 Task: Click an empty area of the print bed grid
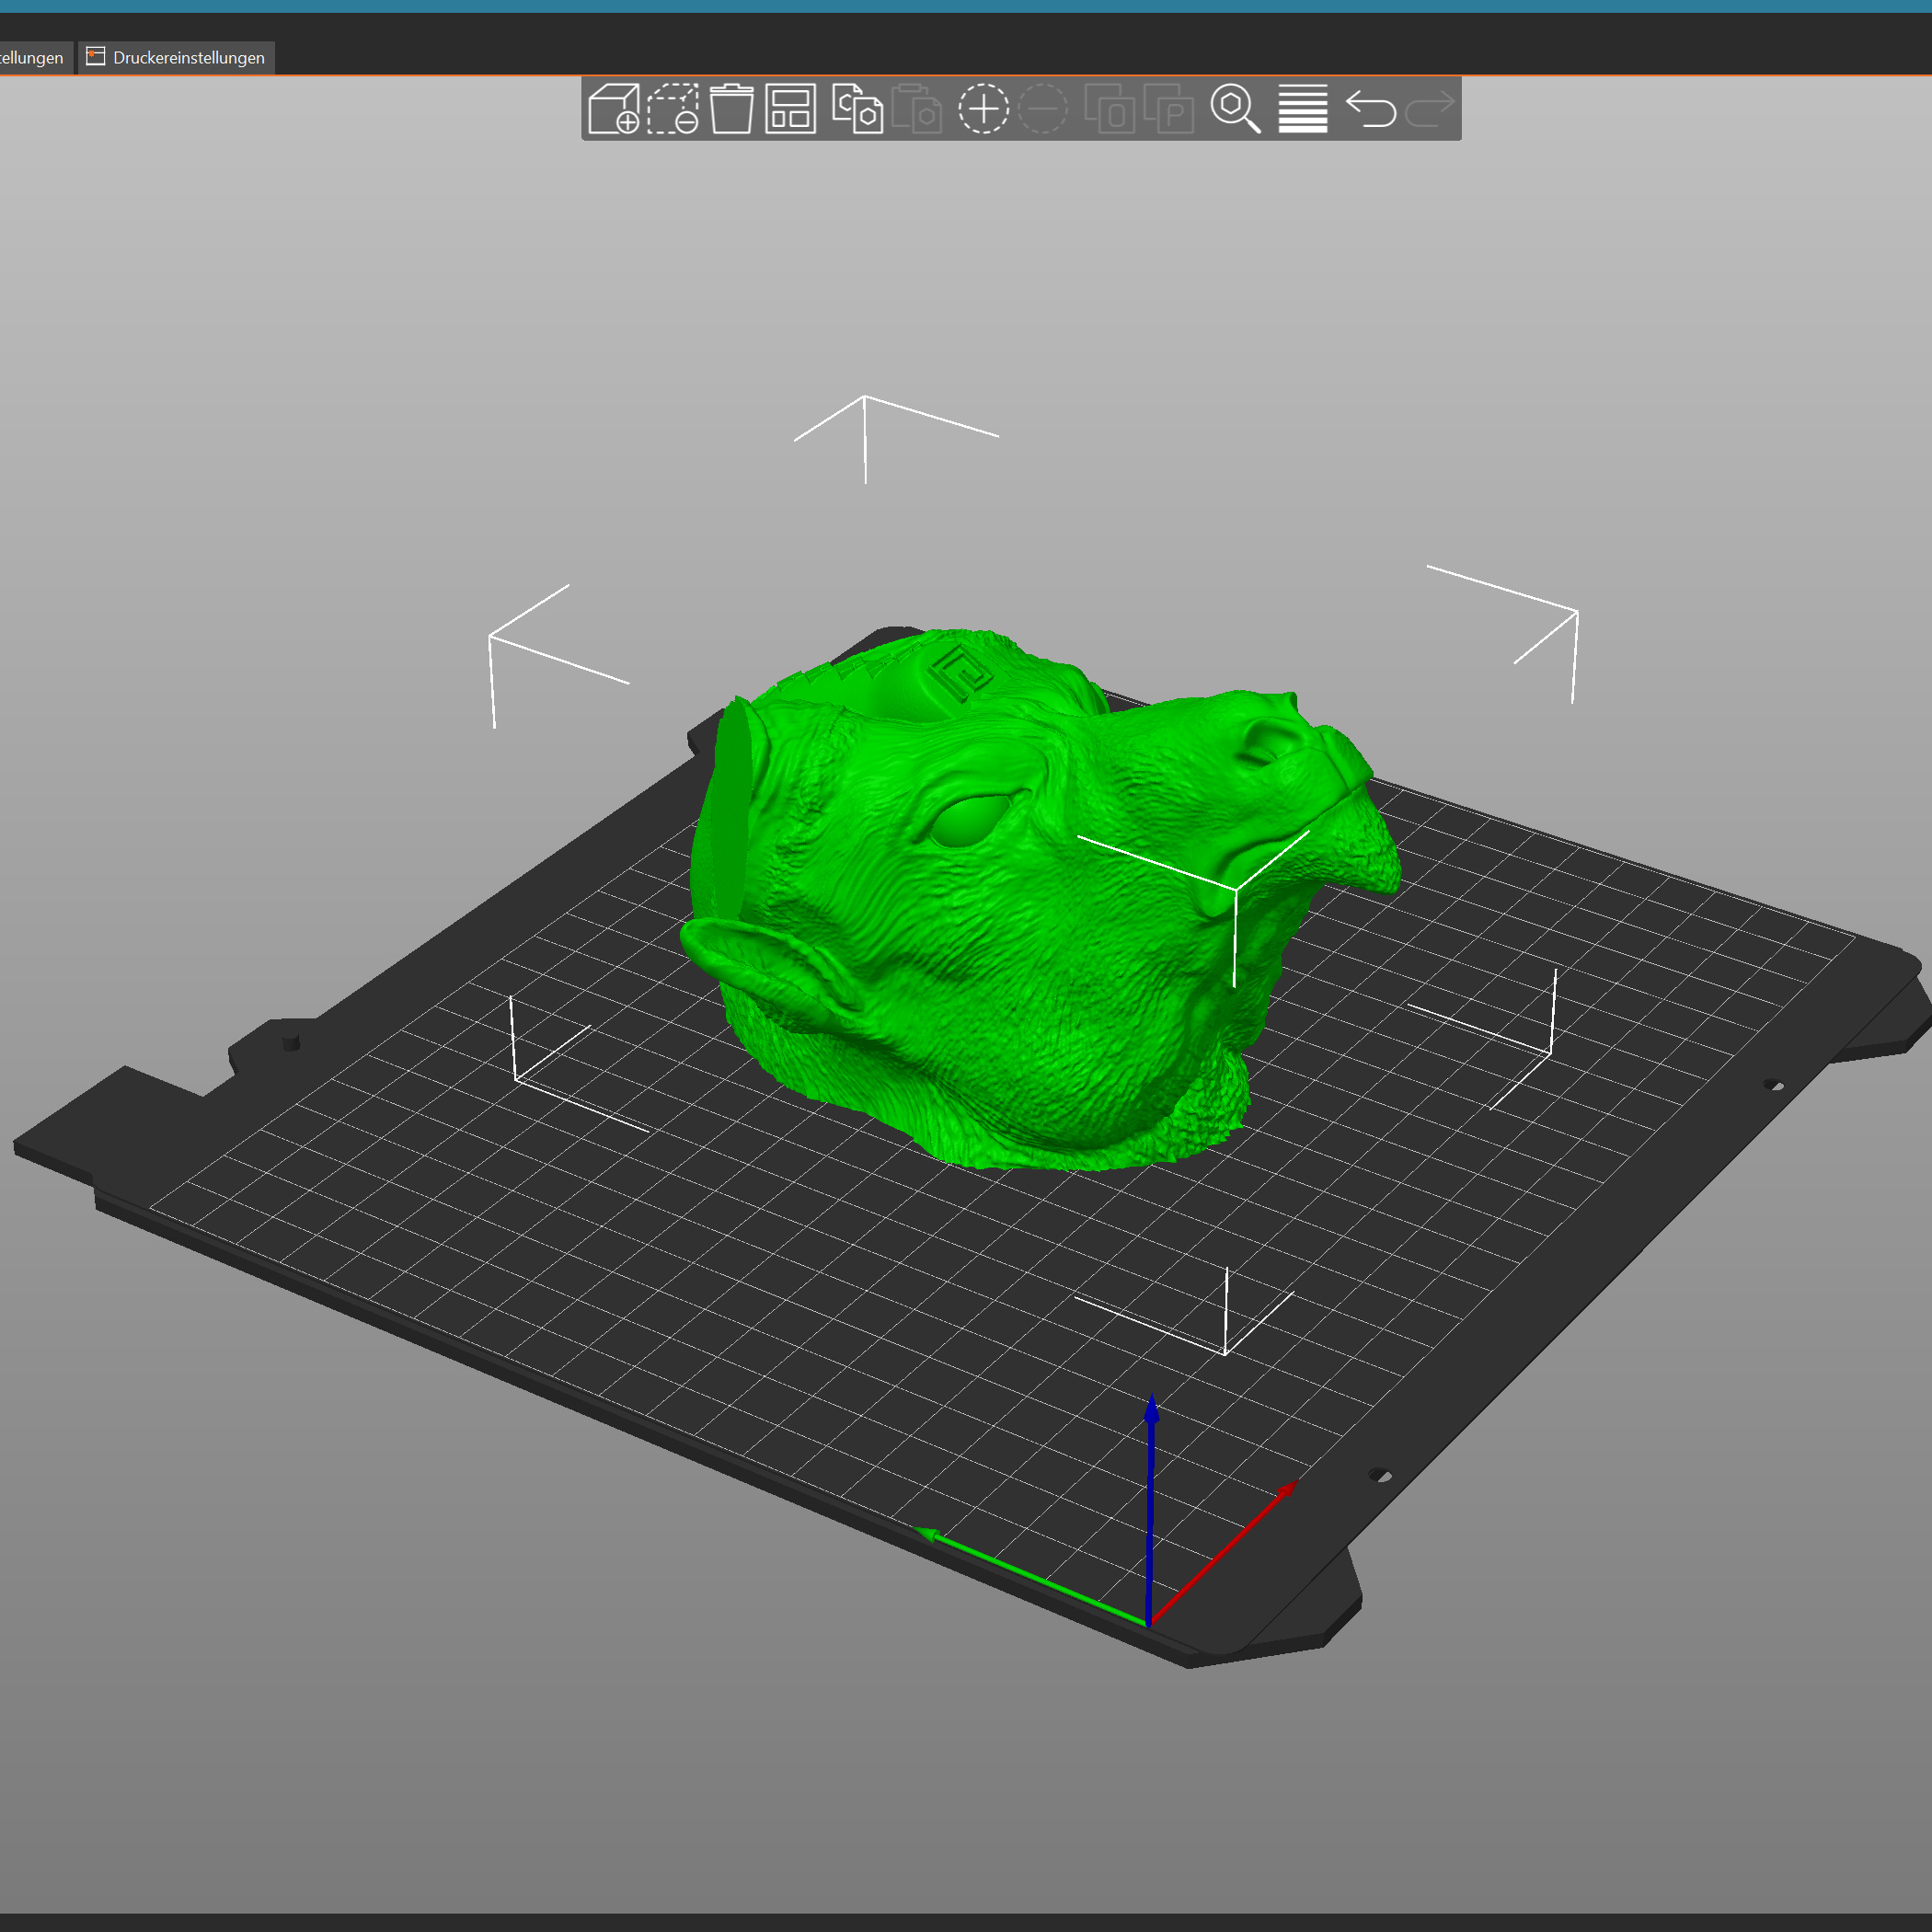[x=700, y=1300]
